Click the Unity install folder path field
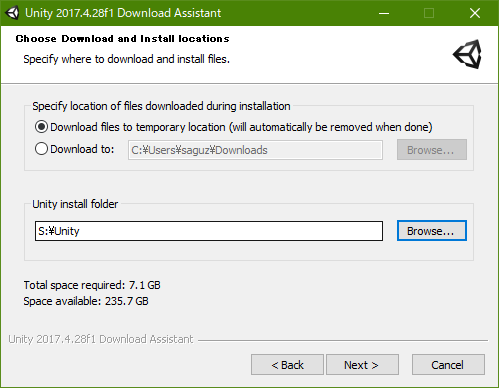 [209, 231]
